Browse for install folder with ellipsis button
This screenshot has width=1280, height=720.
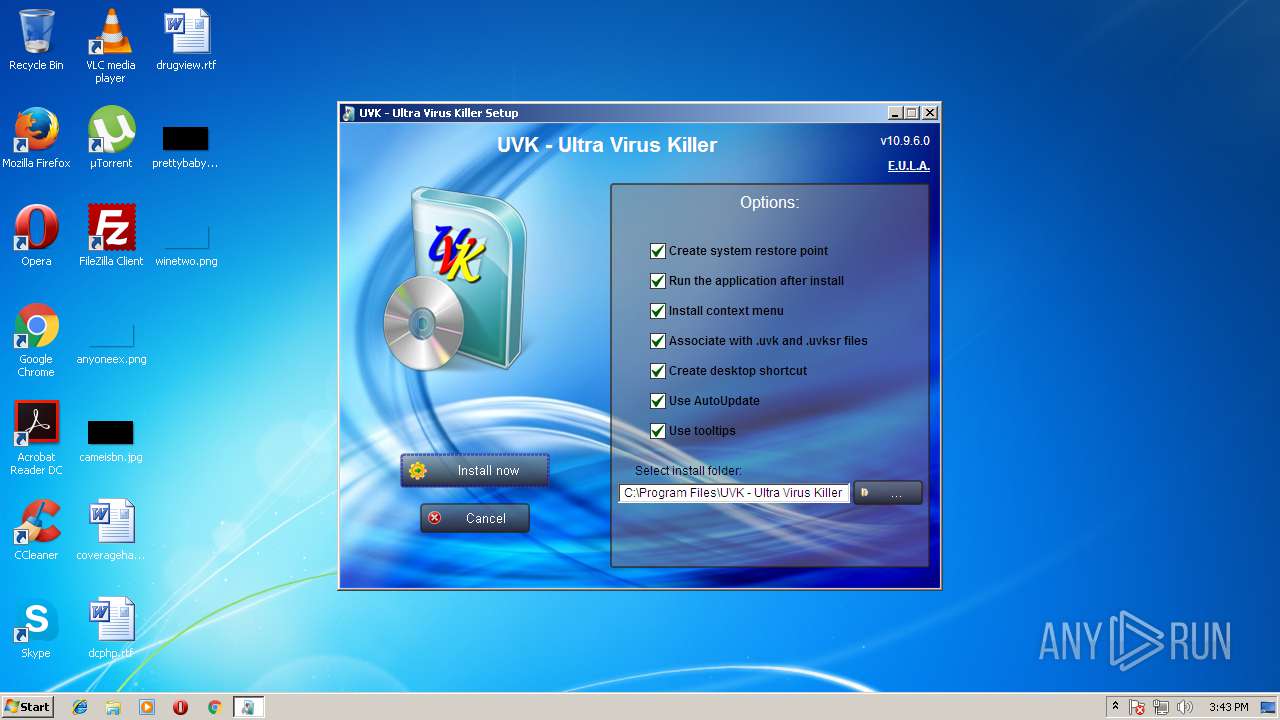pyautogui.click(x=888, y=493)
